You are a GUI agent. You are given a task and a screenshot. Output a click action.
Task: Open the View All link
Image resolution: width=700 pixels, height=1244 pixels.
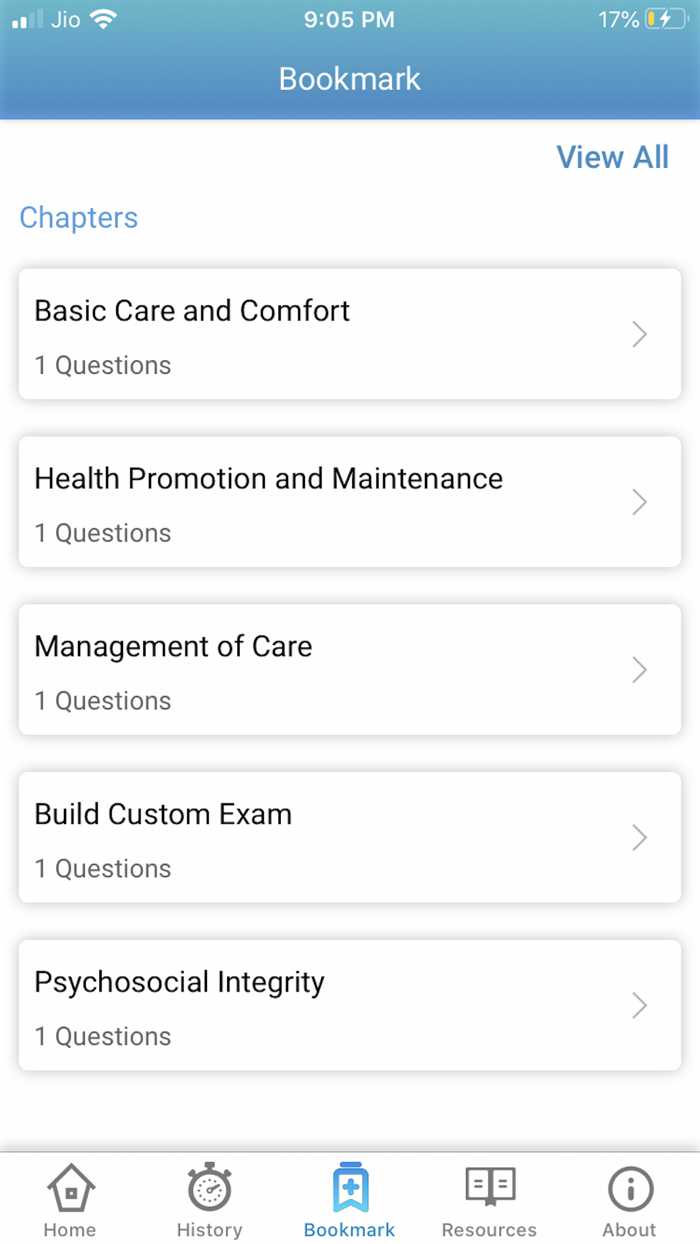click(612, 157)
